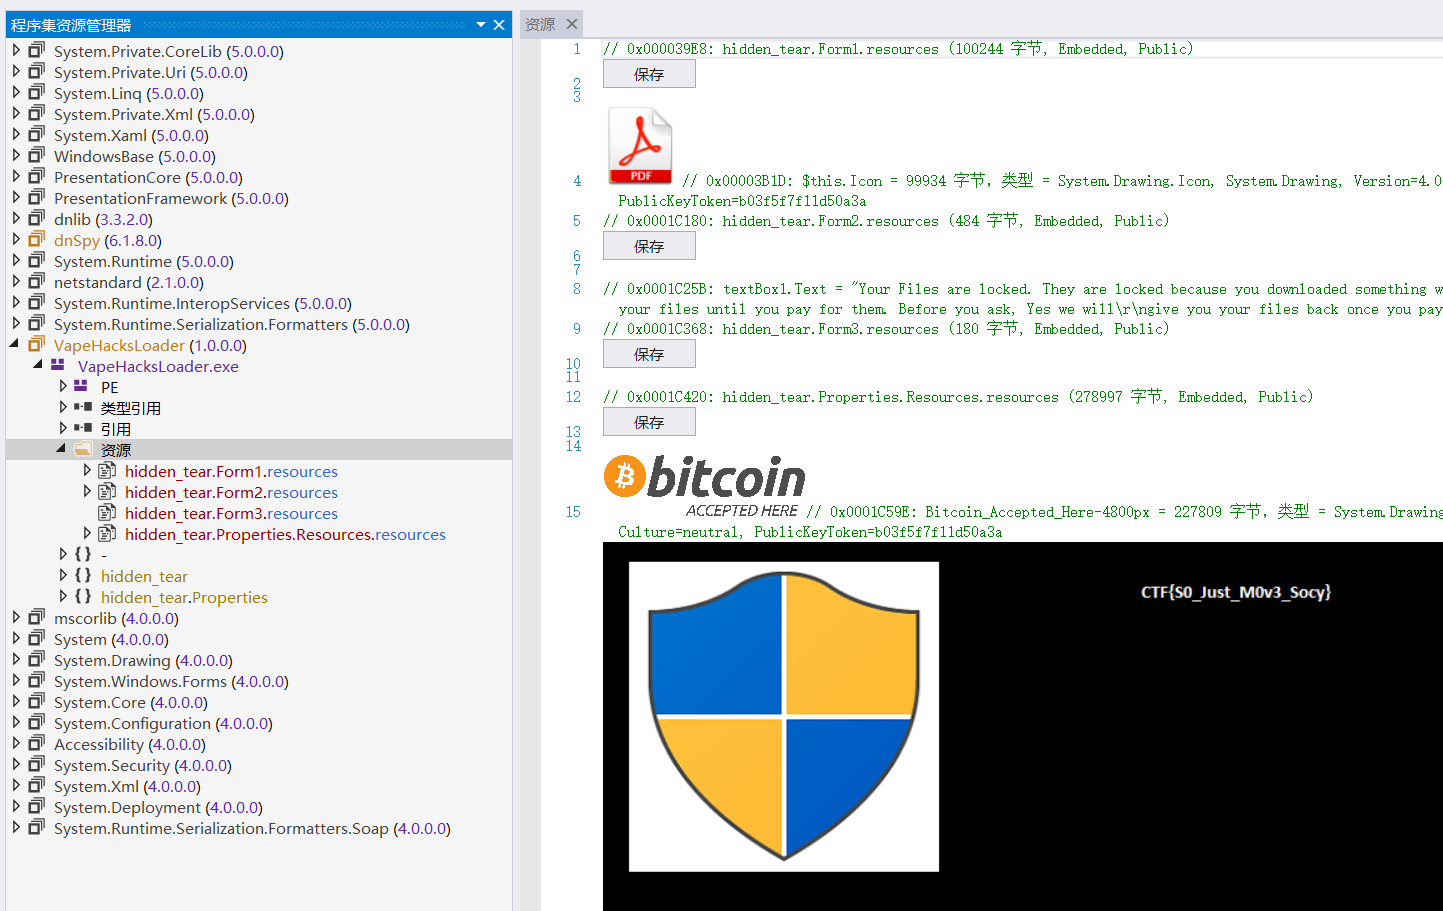Save Properties.Resources.resources via 保存 button

coord(649,422)
